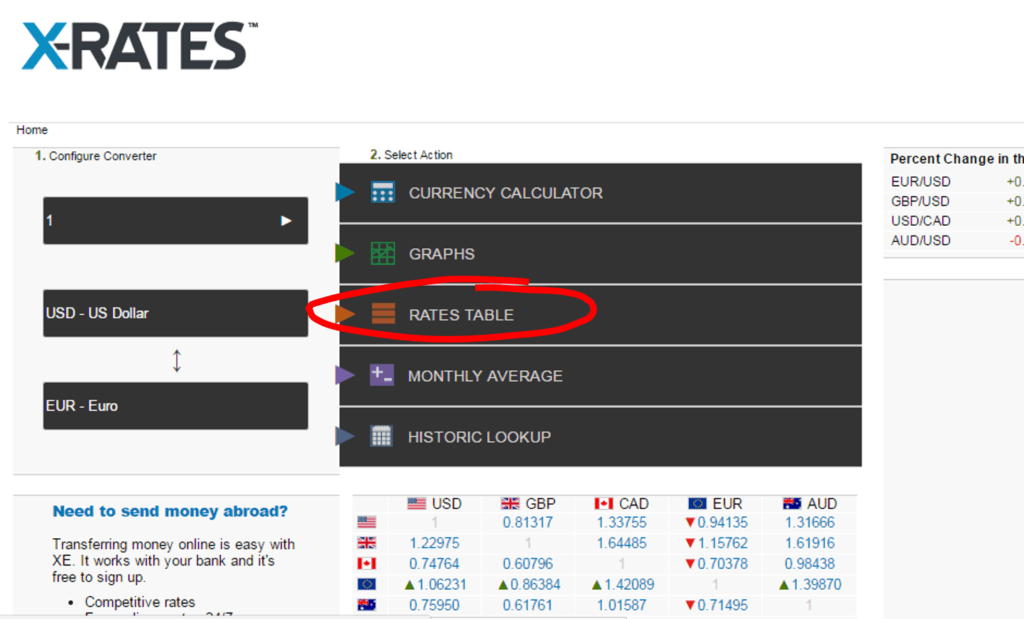Screen dimensions: 1024x619
Task: Select the Historic Lookup action
Action: click(479, 437)
